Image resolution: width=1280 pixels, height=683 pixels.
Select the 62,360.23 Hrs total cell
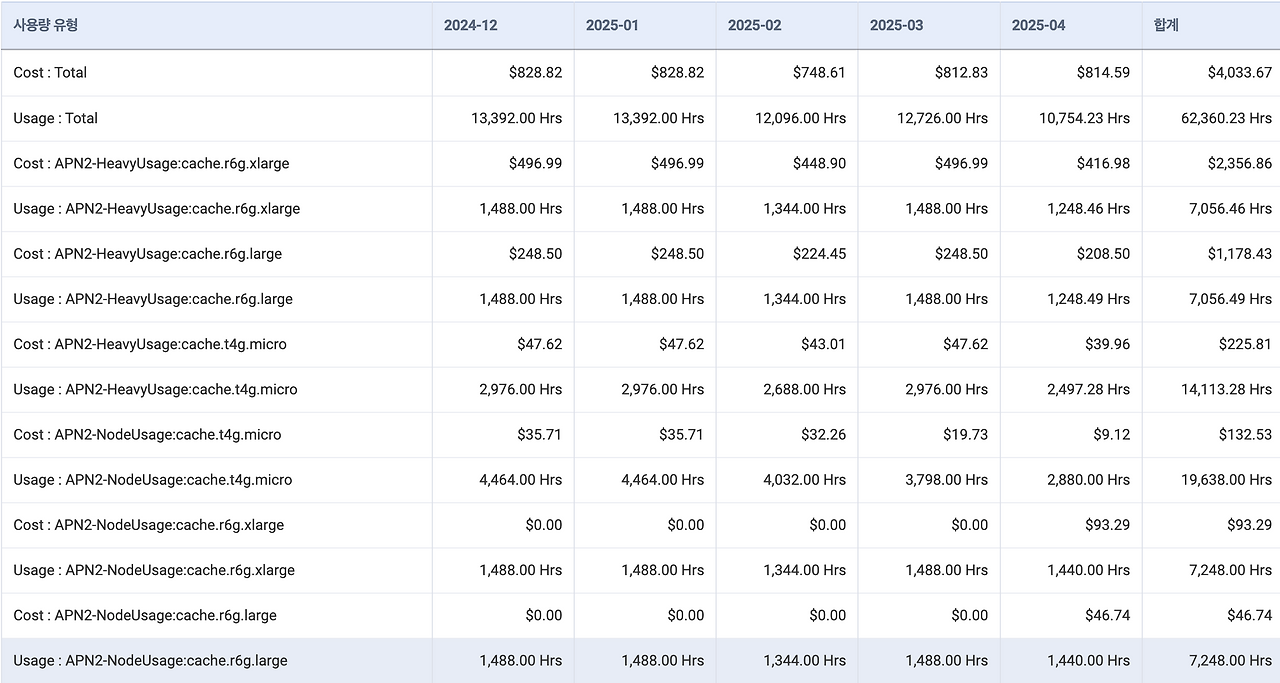tap(1226, 118)
